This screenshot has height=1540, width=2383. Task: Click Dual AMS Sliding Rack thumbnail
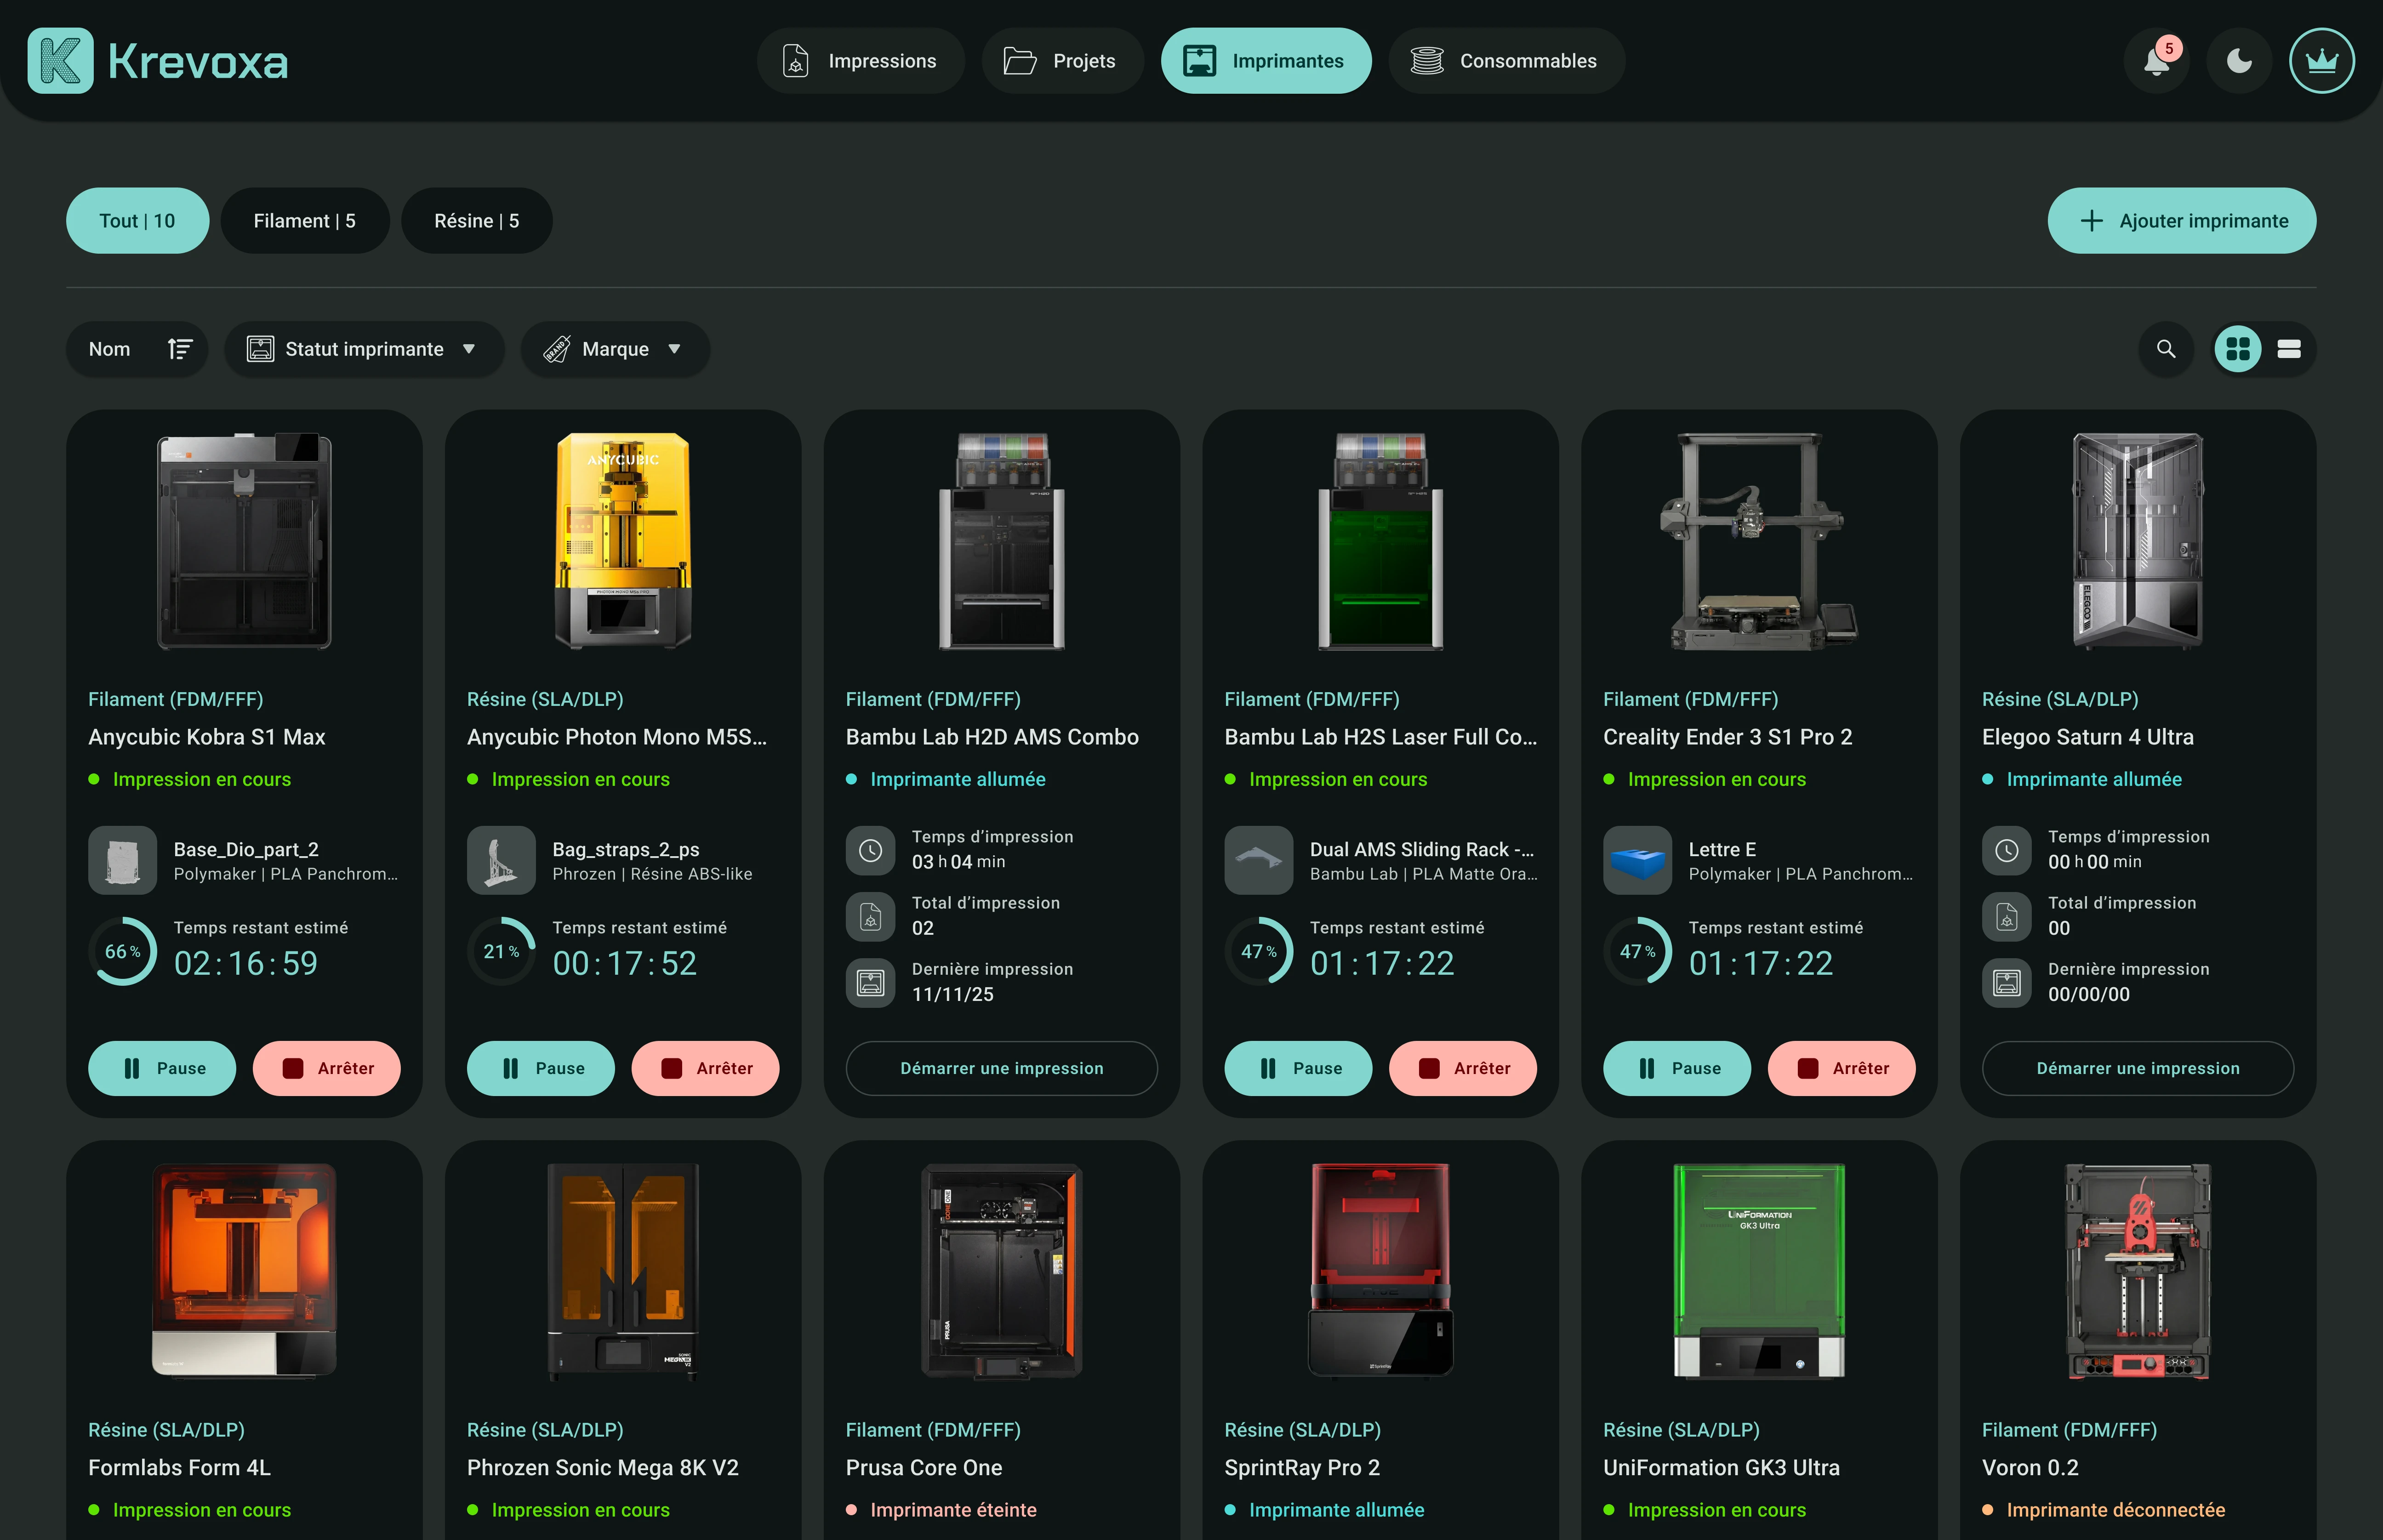coord(1259,860)
